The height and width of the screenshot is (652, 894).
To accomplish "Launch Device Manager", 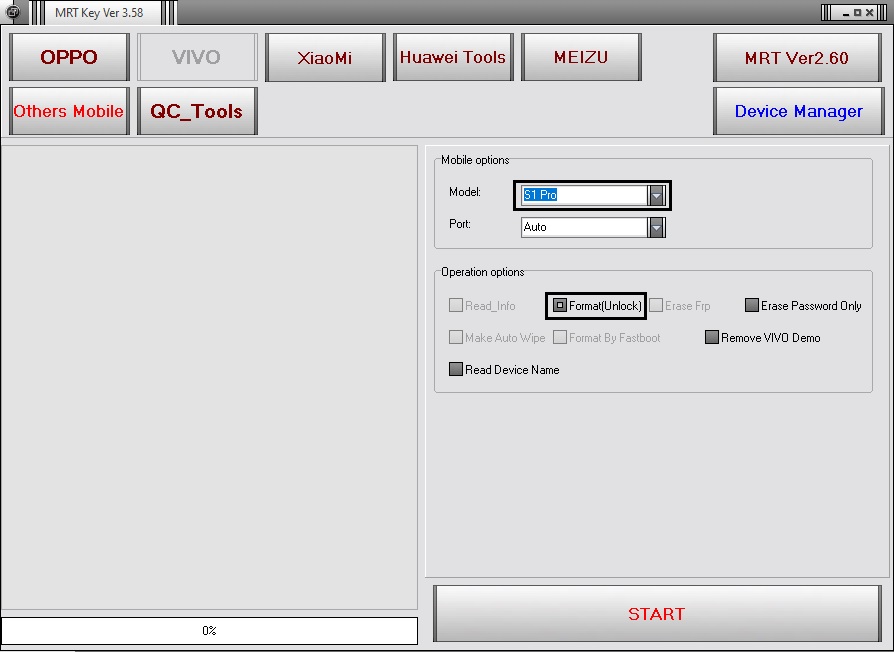I will (x=798, y=111).
